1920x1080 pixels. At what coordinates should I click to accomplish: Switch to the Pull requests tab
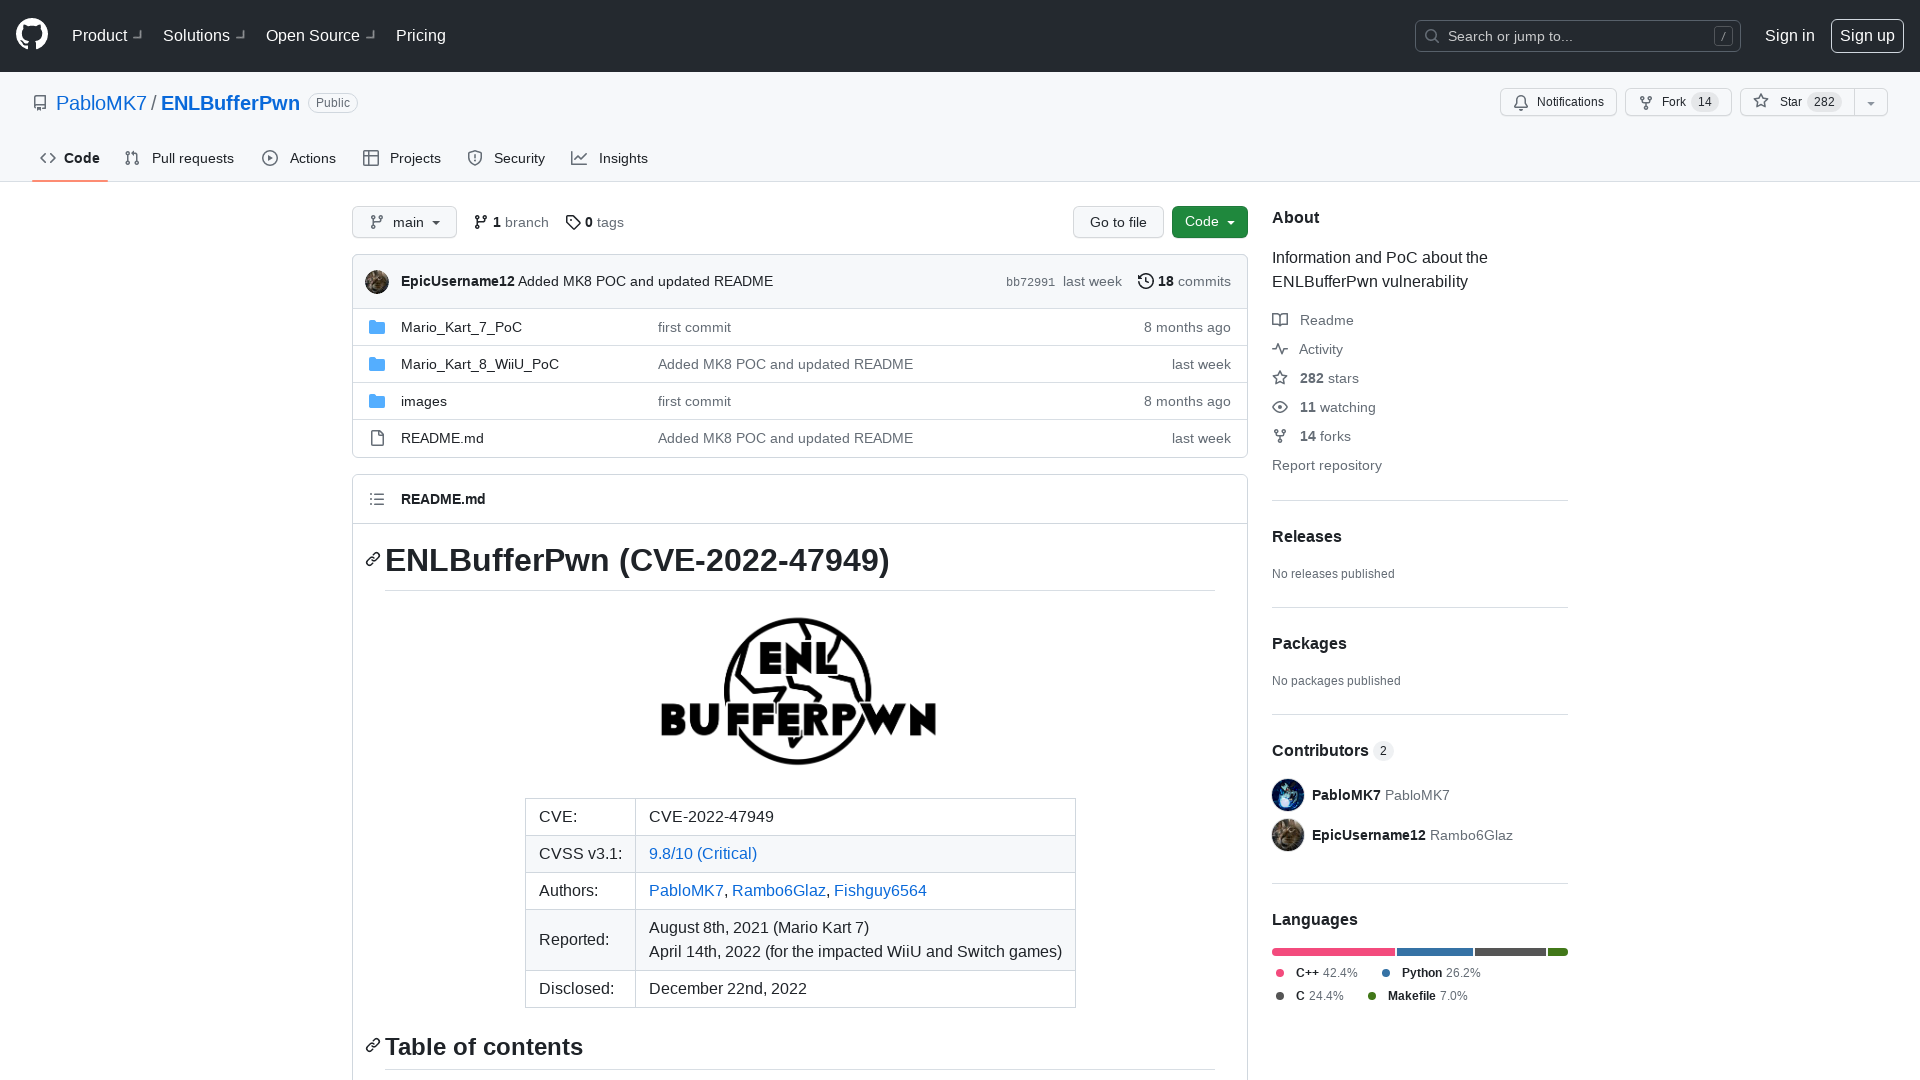[x=179, y=158]
